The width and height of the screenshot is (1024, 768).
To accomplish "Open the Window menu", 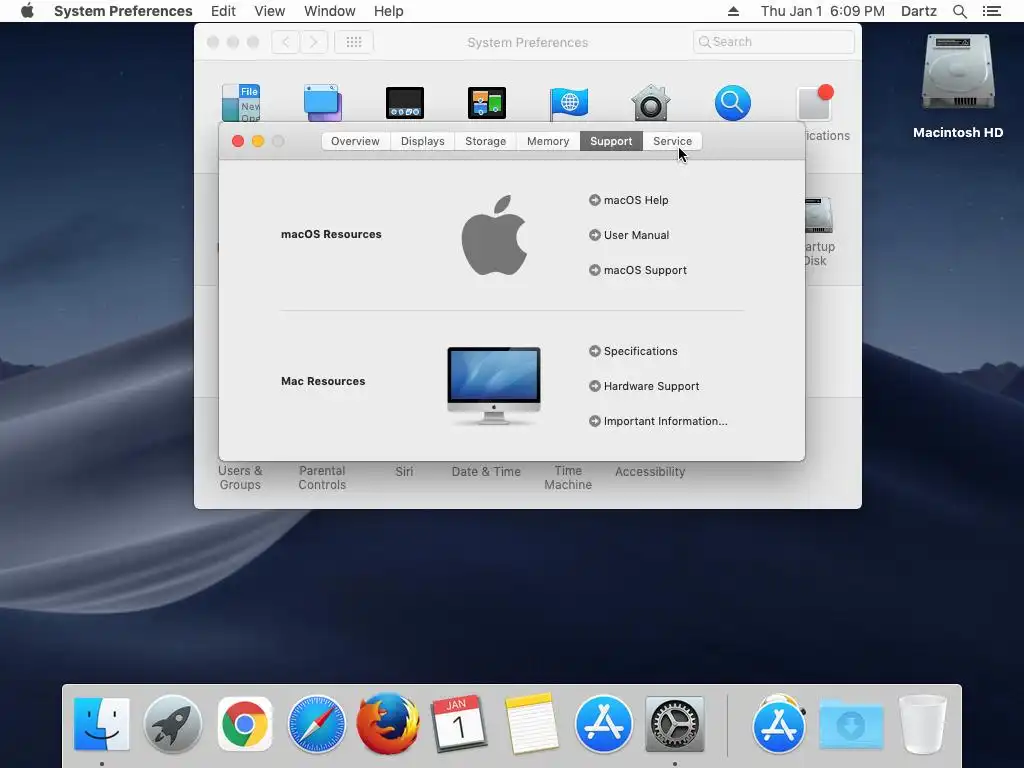I will [330, 11].
